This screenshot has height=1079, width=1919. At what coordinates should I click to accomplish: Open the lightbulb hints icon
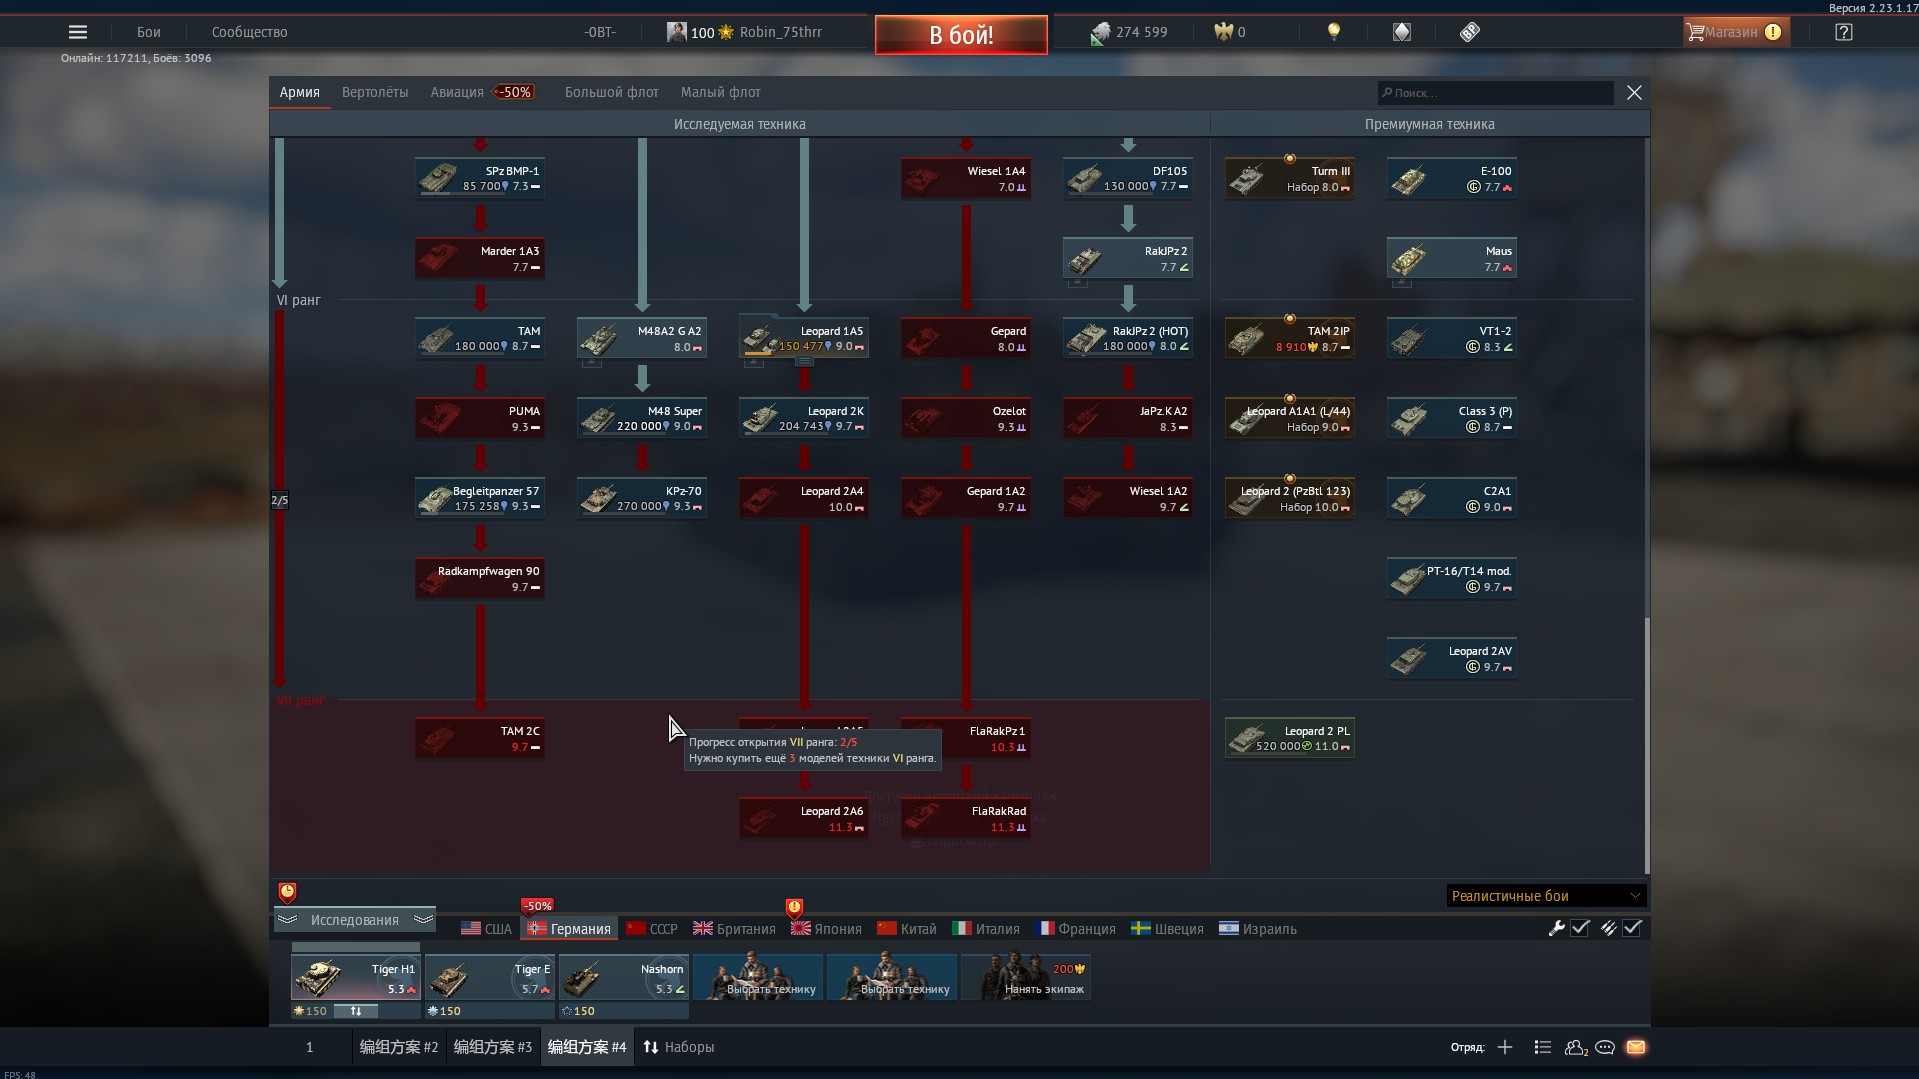pyautogui.click(x=1333, y=32)
